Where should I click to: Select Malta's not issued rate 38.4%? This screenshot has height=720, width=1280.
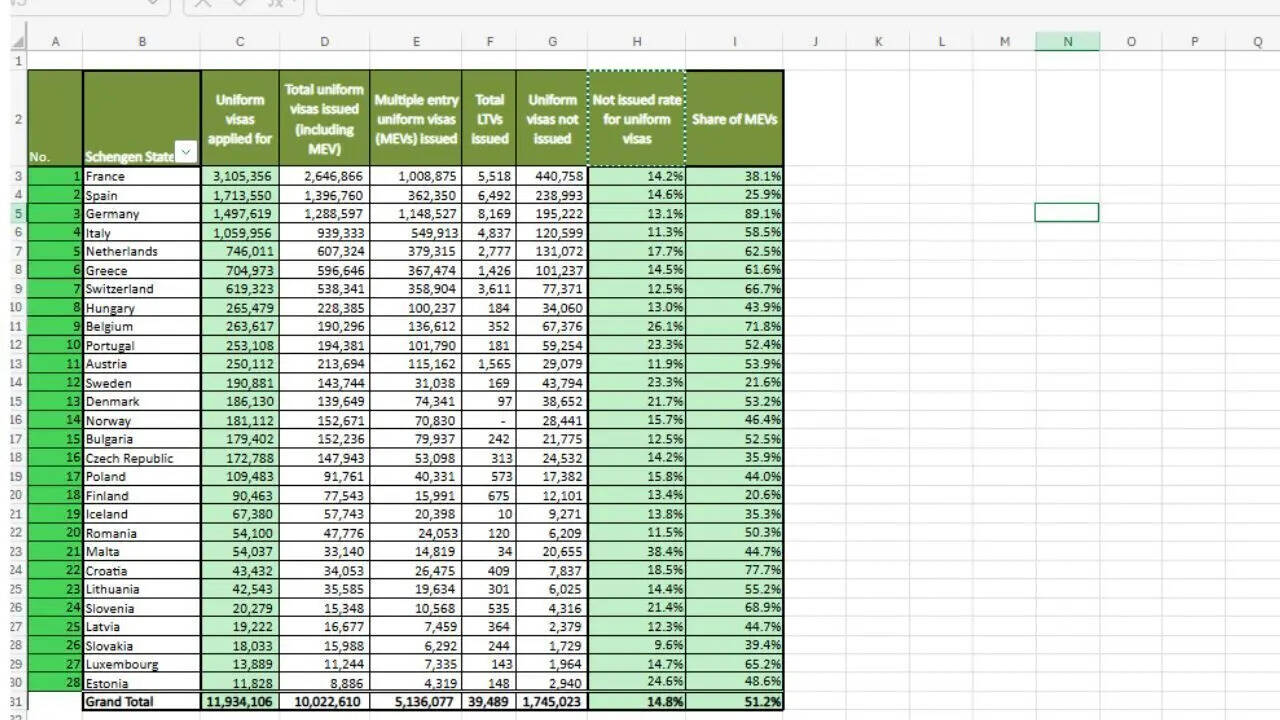pos(637,551)
